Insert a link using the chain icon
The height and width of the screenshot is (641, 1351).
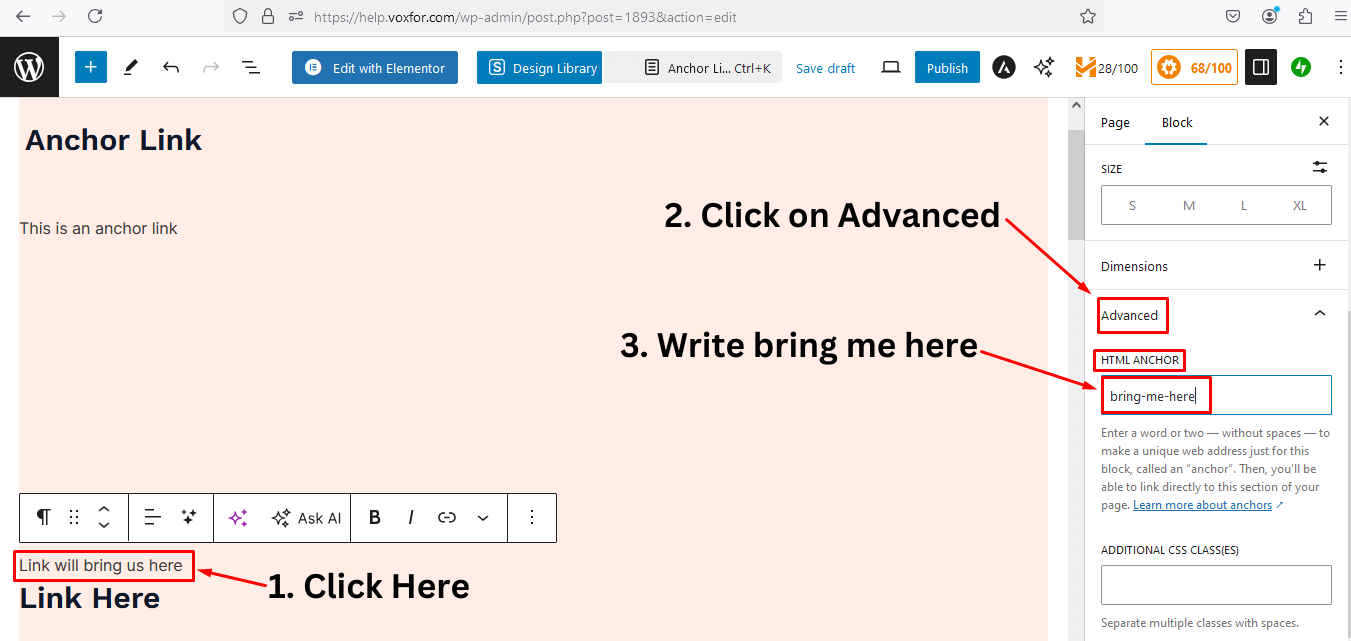pyautogui.click(x=447, y=517)
